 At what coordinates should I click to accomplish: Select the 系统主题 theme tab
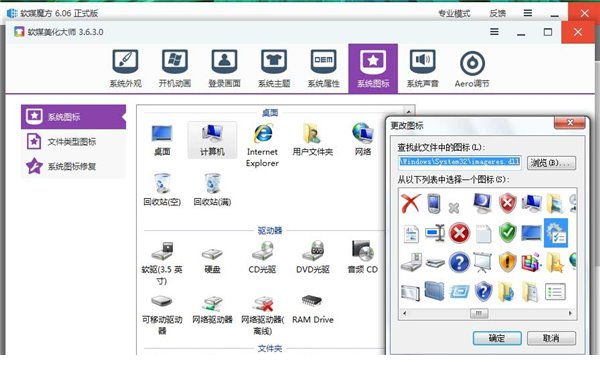(274, 69)
